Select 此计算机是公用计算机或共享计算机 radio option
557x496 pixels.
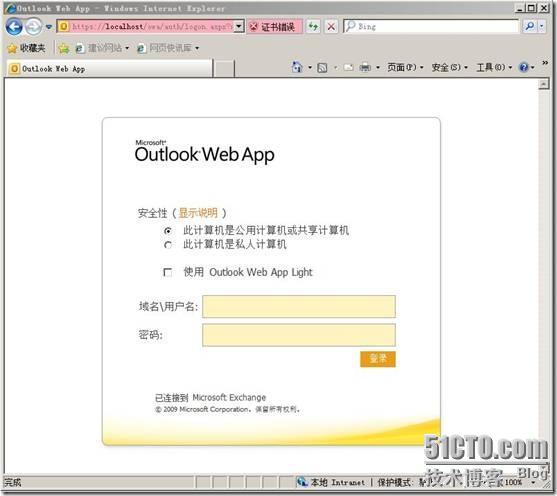point(168,231)
